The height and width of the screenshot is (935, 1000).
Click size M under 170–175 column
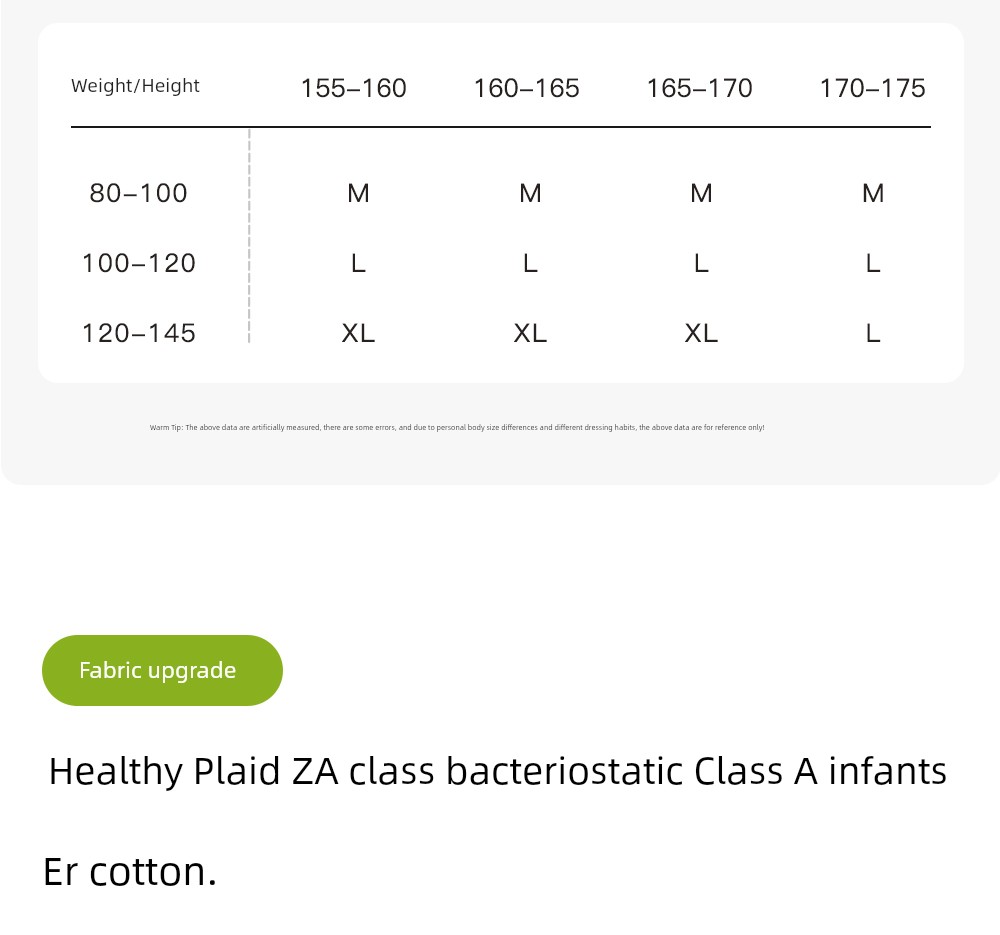873,193
